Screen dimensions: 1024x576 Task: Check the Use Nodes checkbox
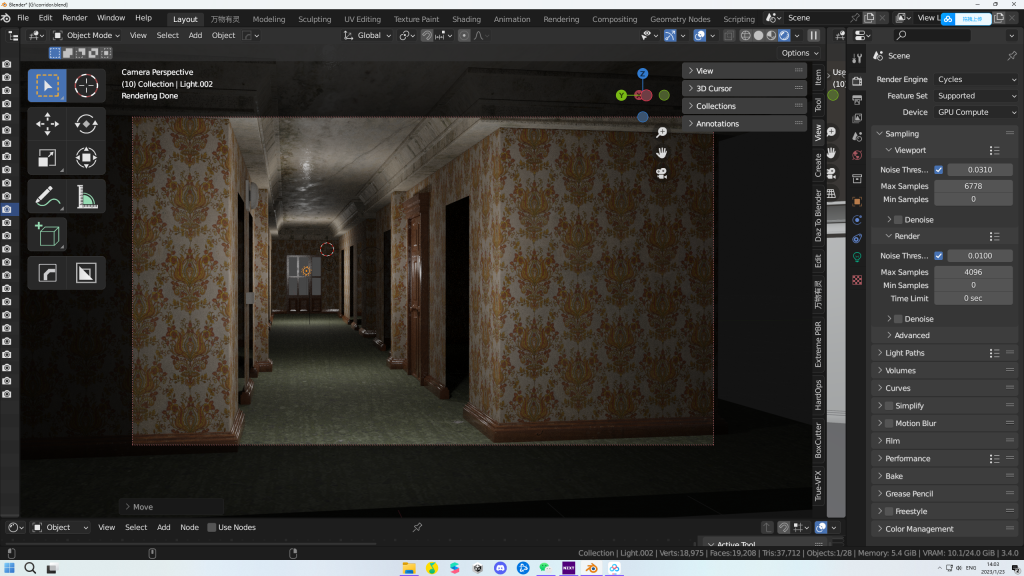(212, 528)
